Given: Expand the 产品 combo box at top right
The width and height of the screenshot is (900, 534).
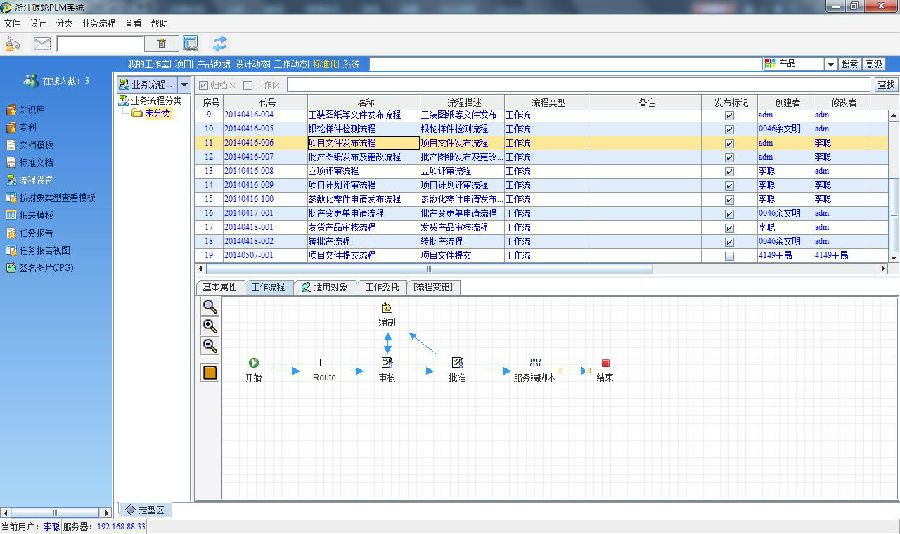Looking at the screenshot, I should 830,64.
